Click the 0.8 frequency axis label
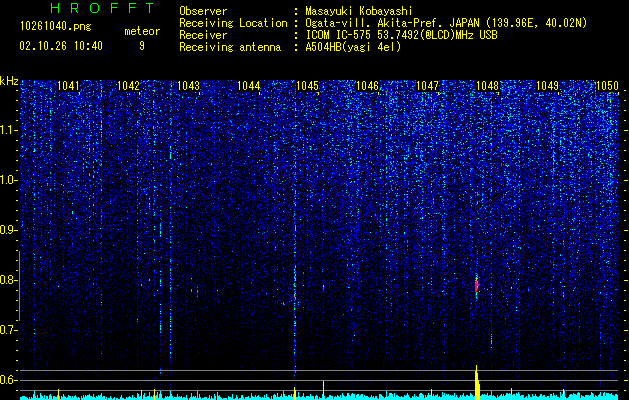 click(x=8, y=280)
